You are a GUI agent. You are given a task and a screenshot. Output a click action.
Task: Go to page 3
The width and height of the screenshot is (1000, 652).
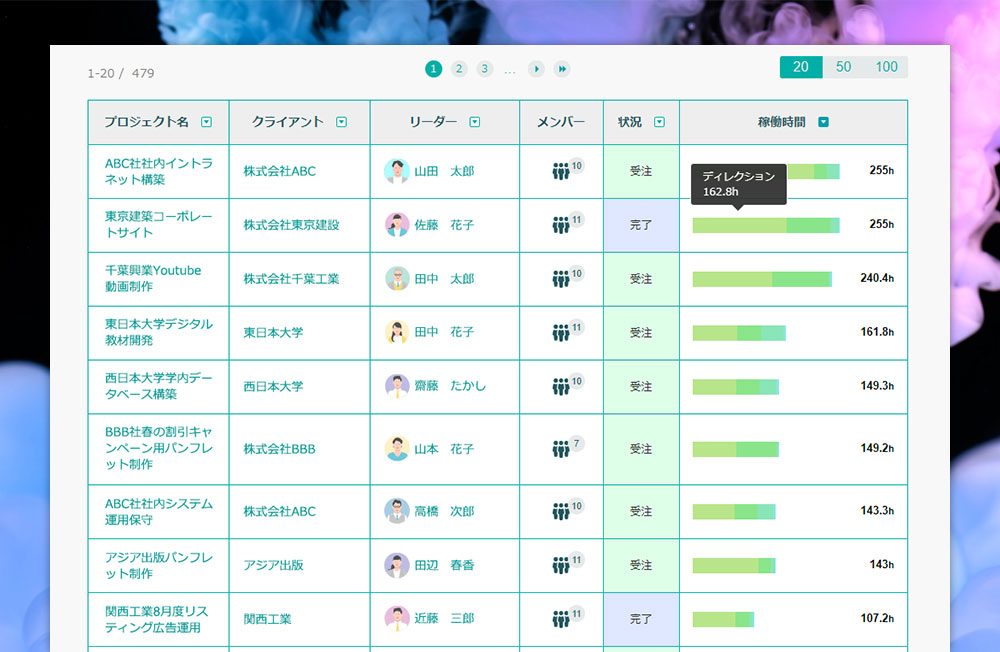[x=485, y=69]
